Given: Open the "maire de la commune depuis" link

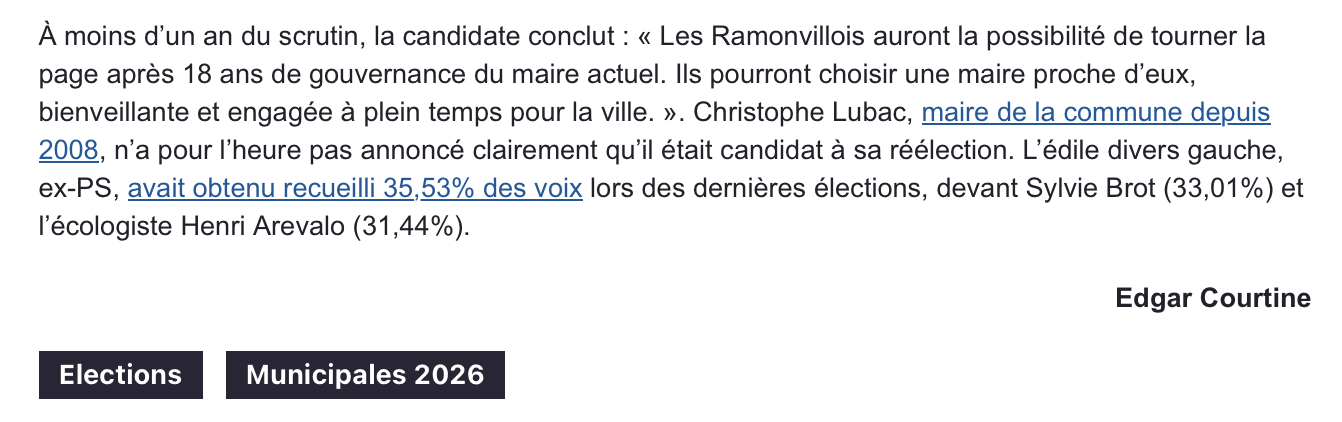Looking at the screenshot, I should [1096, 112].
